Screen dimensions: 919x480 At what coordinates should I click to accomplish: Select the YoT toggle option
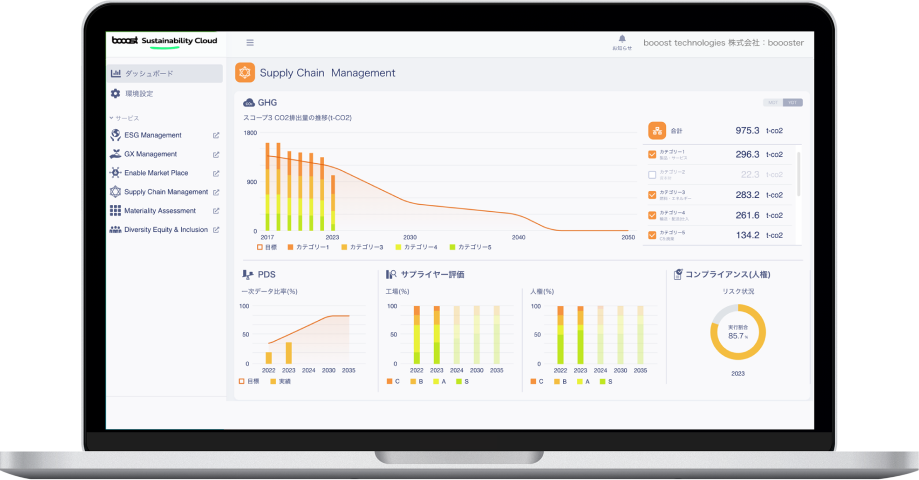(793, 102)
